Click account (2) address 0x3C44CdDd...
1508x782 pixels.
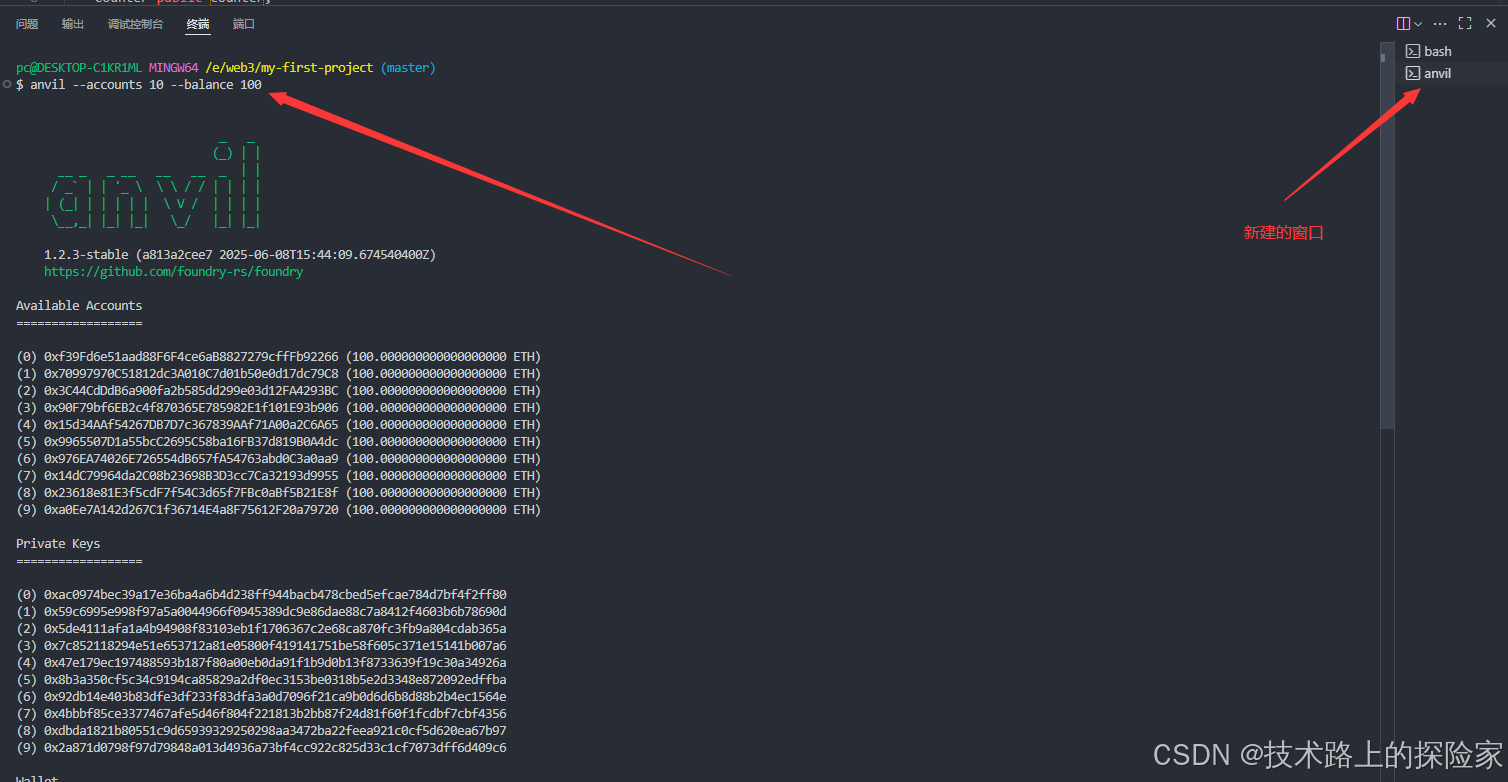click(x=191, y=391)
